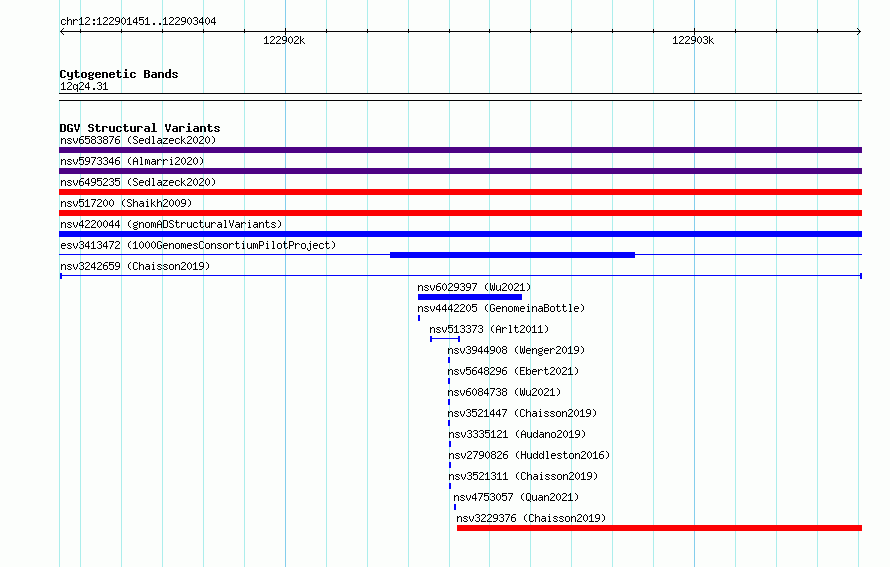Screen dimensions: 890x567
Task: Click the nsv3242659 (Chaisson2019) label
Action: pos(135,266)
